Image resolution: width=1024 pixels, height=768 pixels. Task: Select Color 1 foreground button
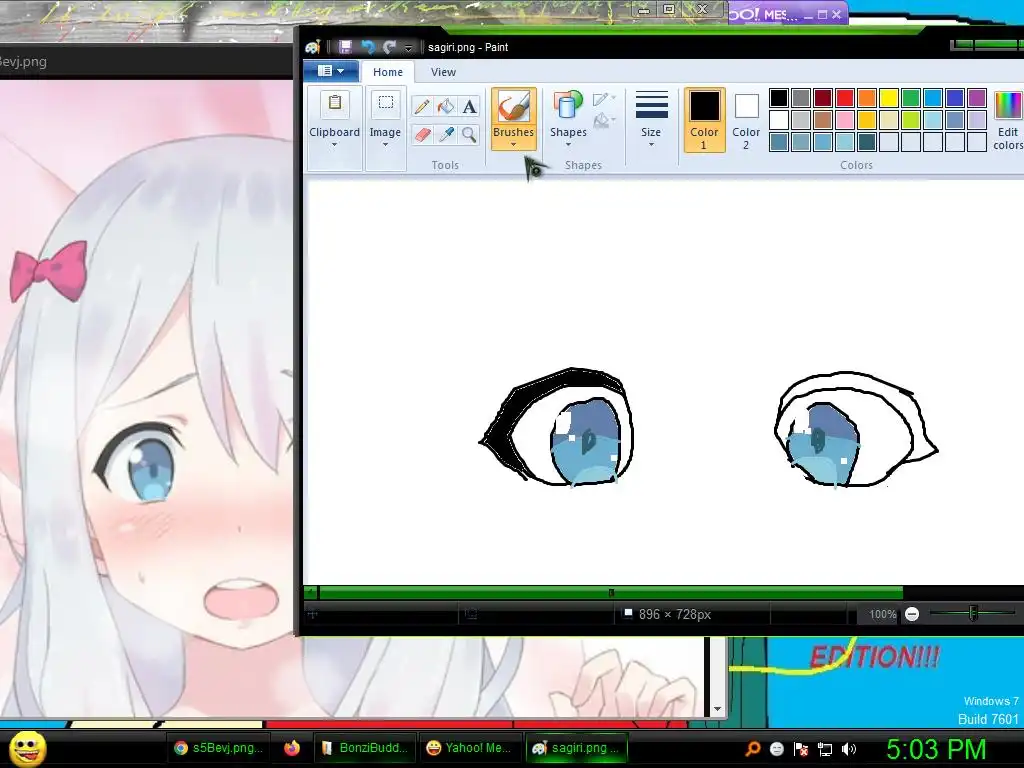click(704, 120)
